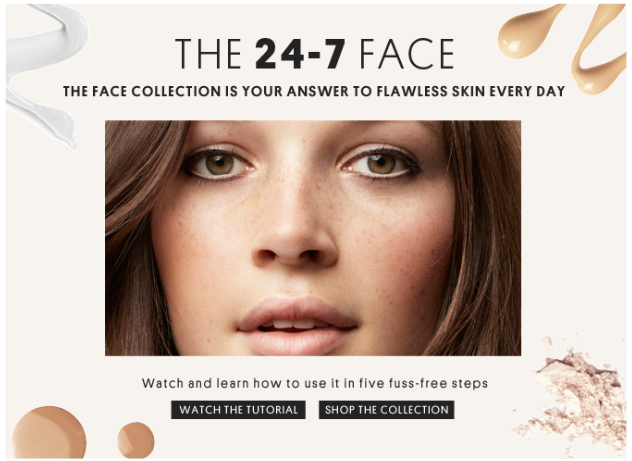
Task: Click the word THE in the headline
Action: coord(208,54)
